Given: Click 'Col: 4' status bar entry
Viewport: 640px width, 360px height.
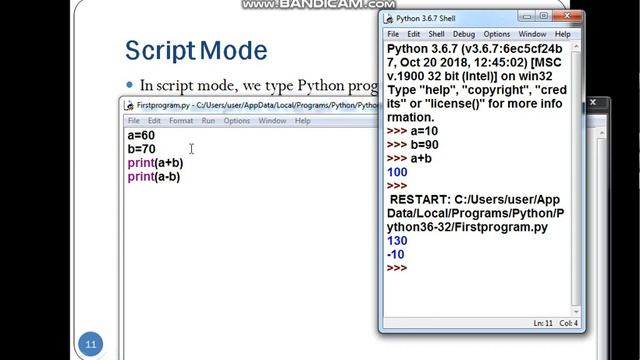Looking at the screenshot, I should (569, 323).
